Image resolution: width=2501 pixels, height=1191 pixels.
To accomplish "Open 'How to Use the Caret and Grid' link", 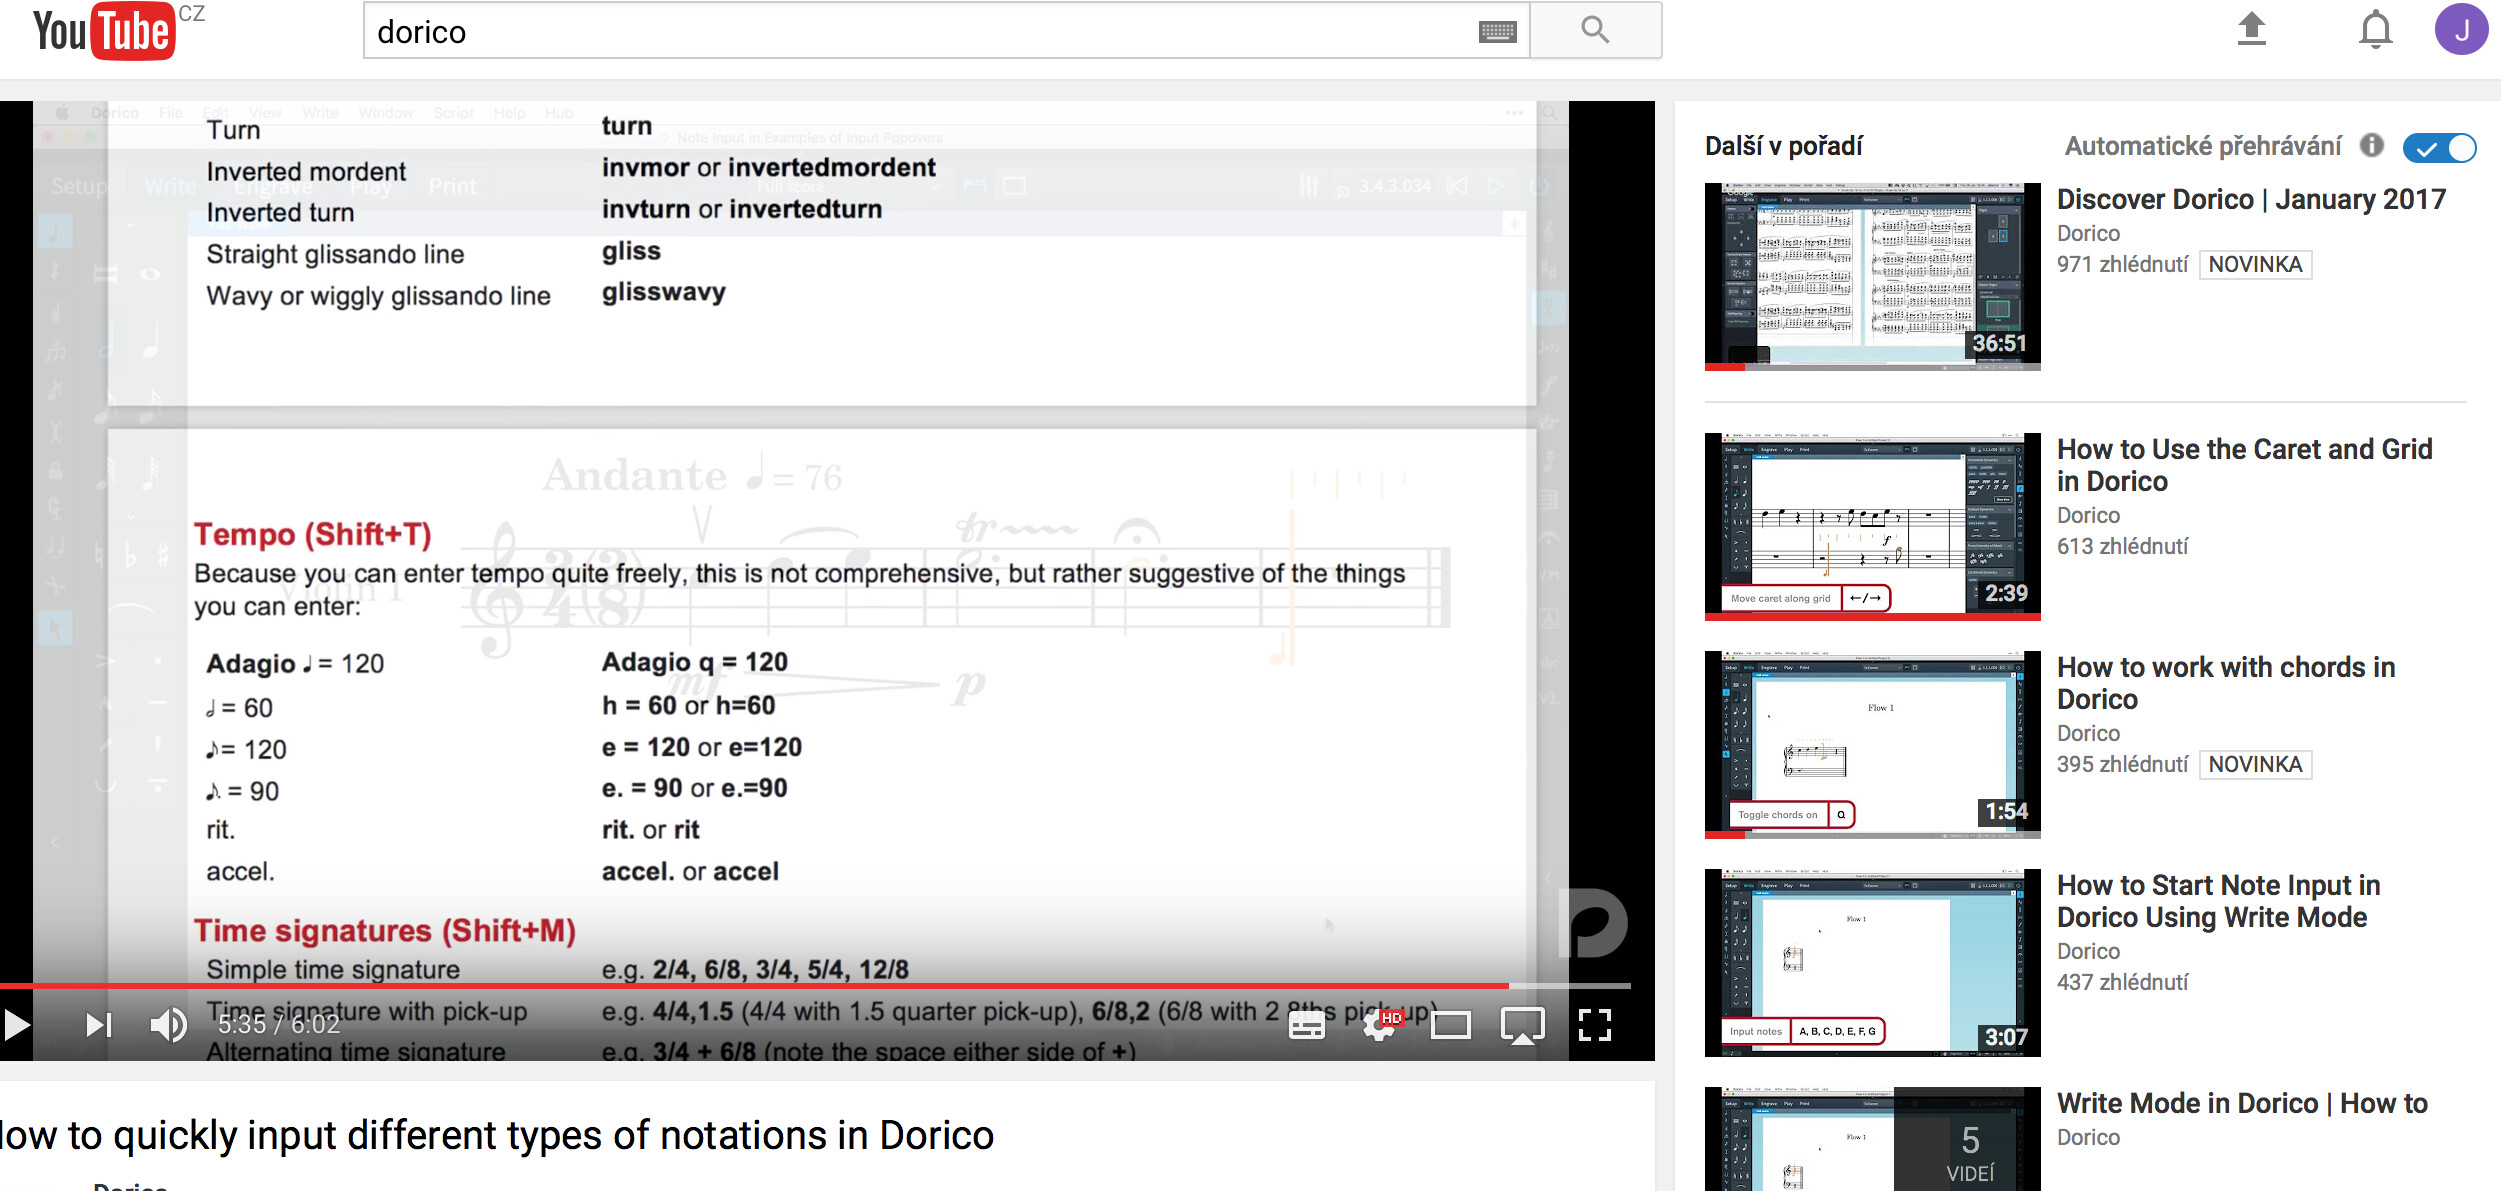I will (x=2244, y=465).
